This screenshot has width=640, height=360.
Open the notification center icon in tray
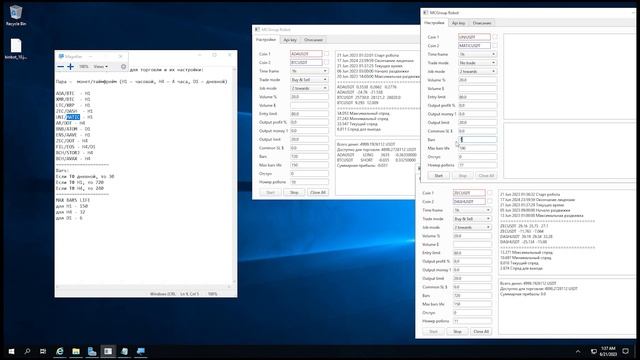[626, 351]
